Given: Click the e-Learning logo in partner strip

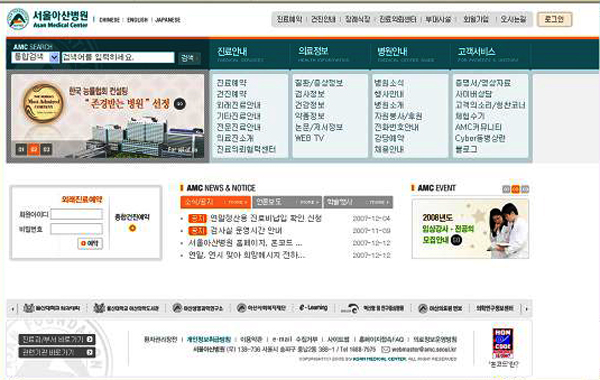Looking at the screenshot, I should (313, 308).
